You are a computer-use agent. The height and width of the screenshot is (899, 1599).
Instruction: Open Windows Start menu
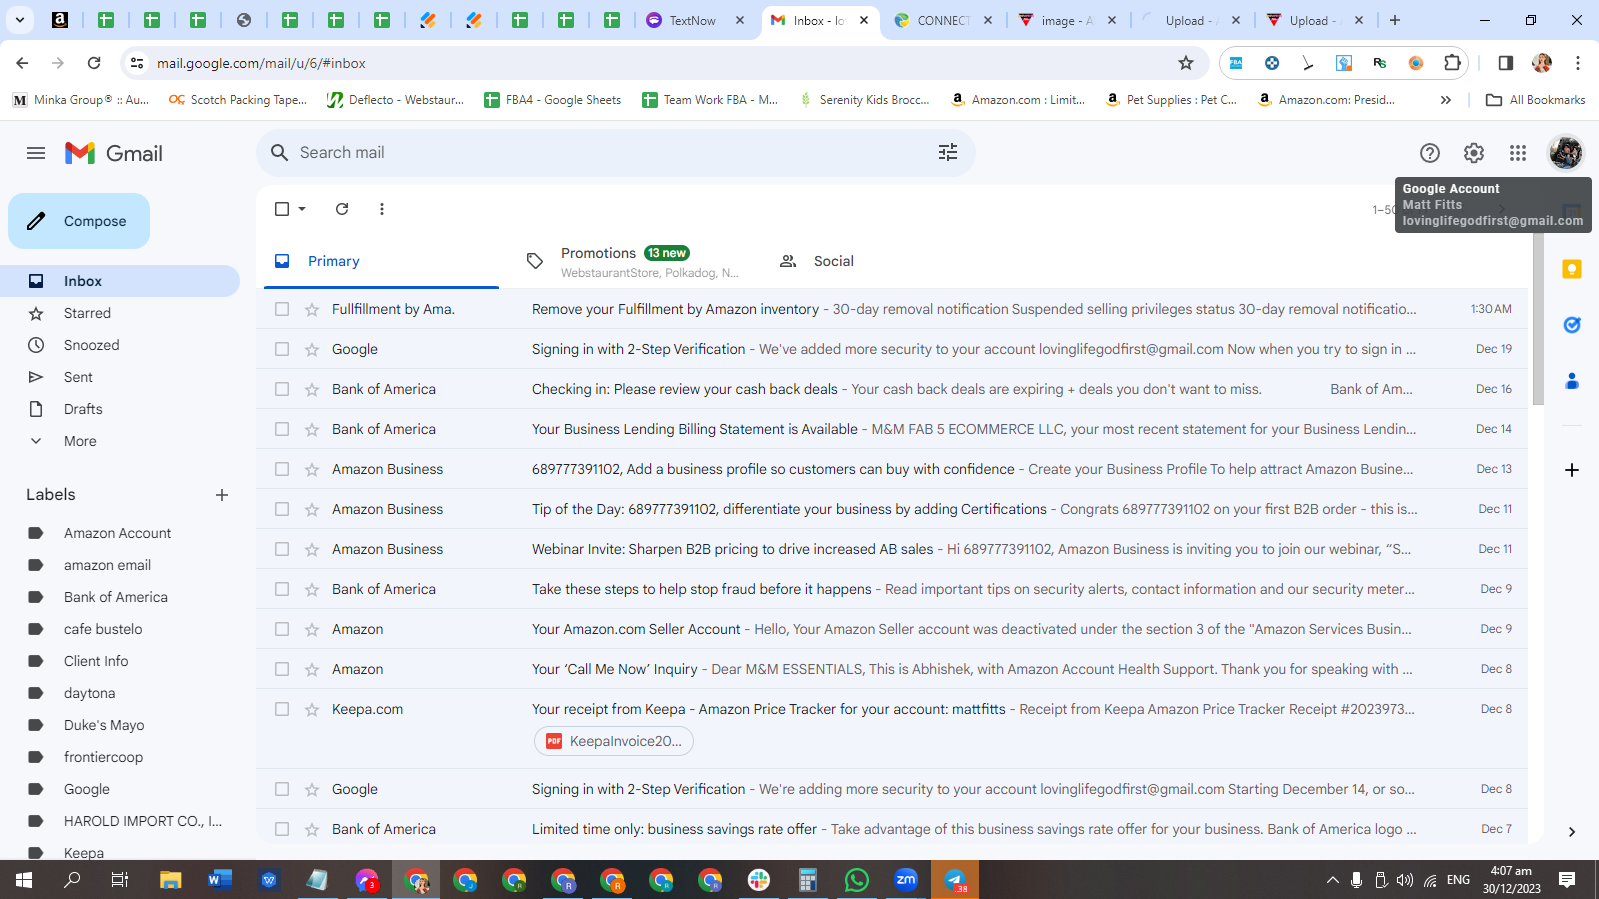[x=24, y=880]
